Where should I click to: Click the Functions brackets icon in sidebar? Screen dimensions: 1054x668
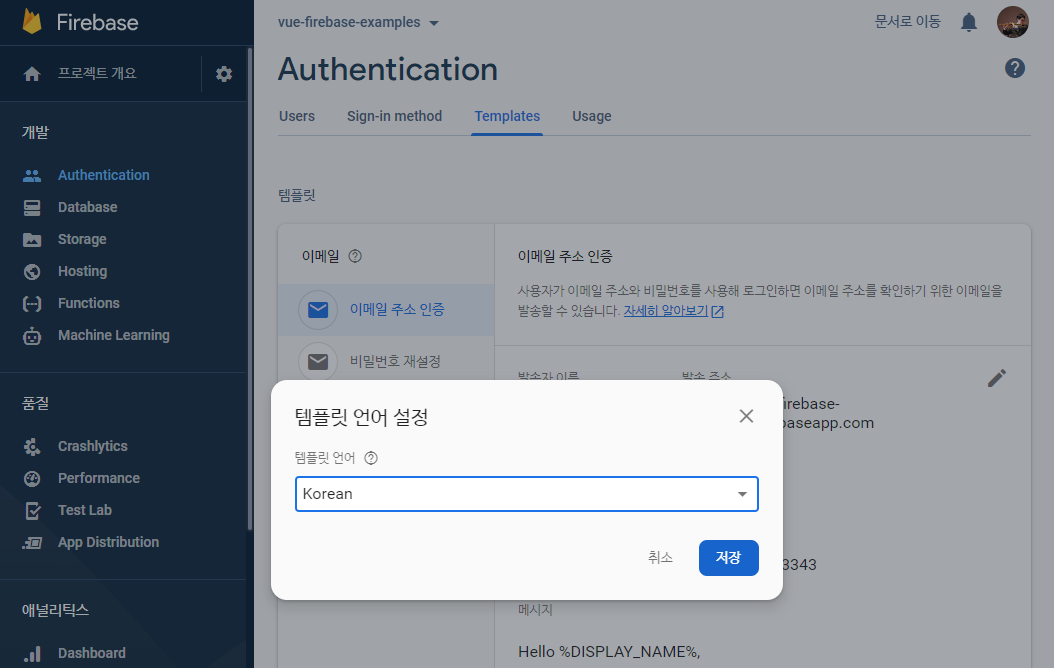[32, 304]
